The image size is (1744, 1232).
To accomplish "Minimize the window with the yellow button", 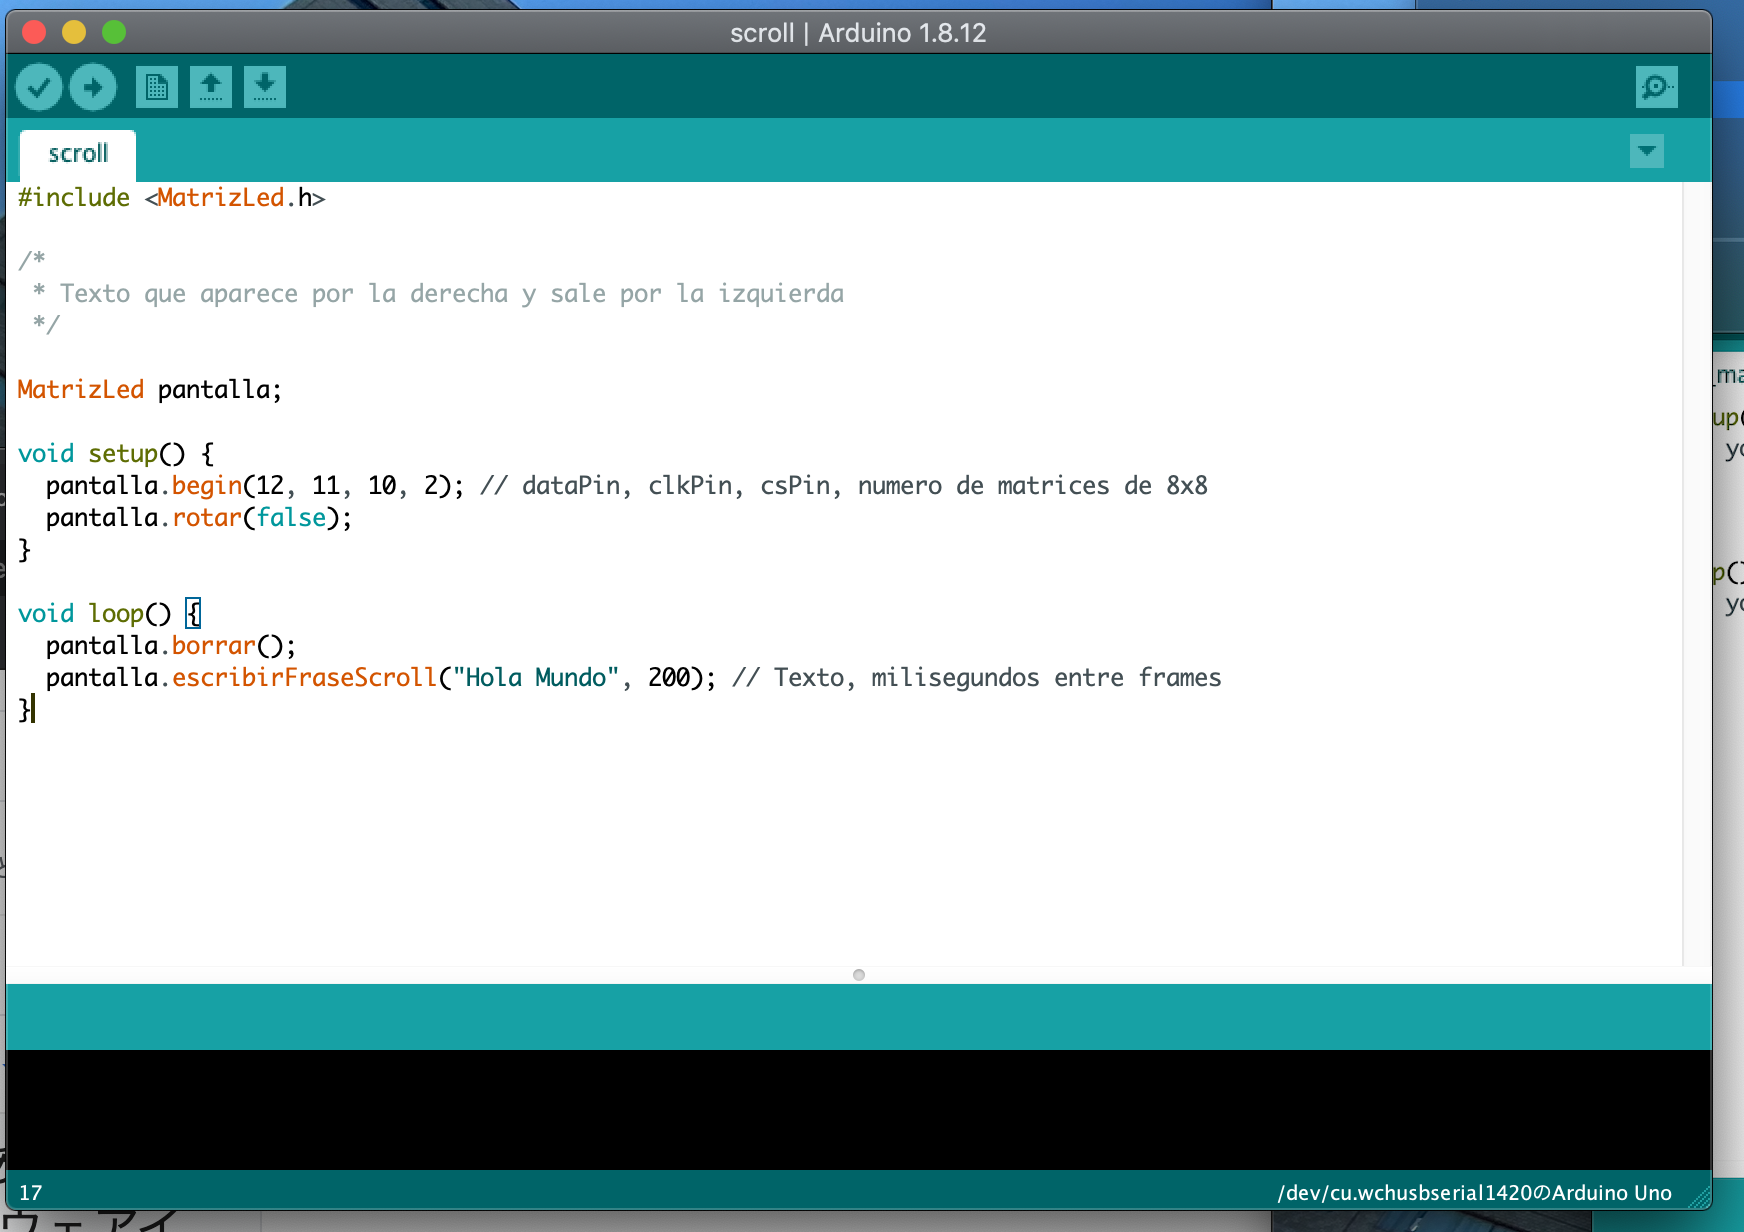I will pos(74,32).
